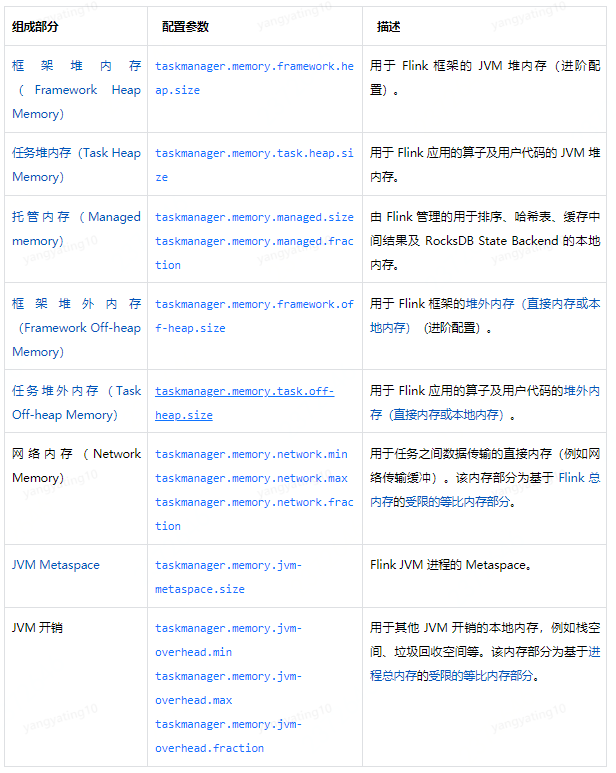Click taskmanager.memory.network.fraction link
616x773 pixels.
(254, 514)
